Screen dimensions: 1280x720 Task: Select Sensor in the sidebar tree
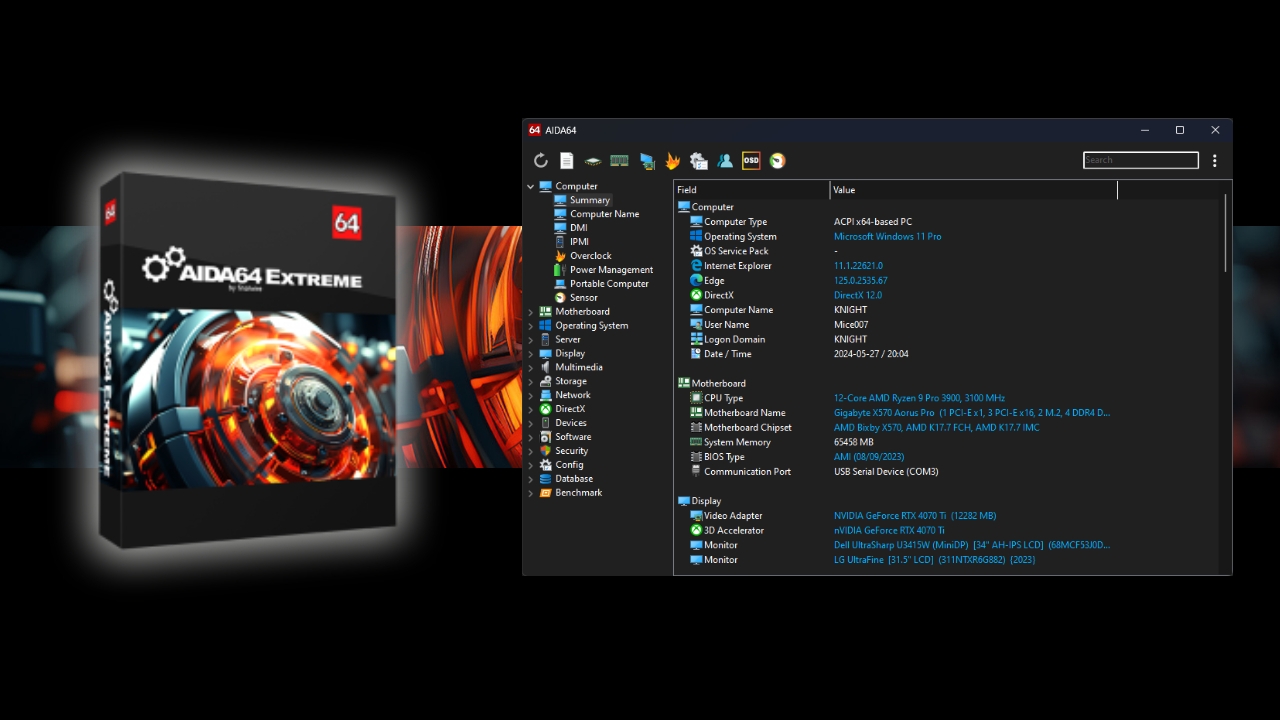click(x=583, y=298)
